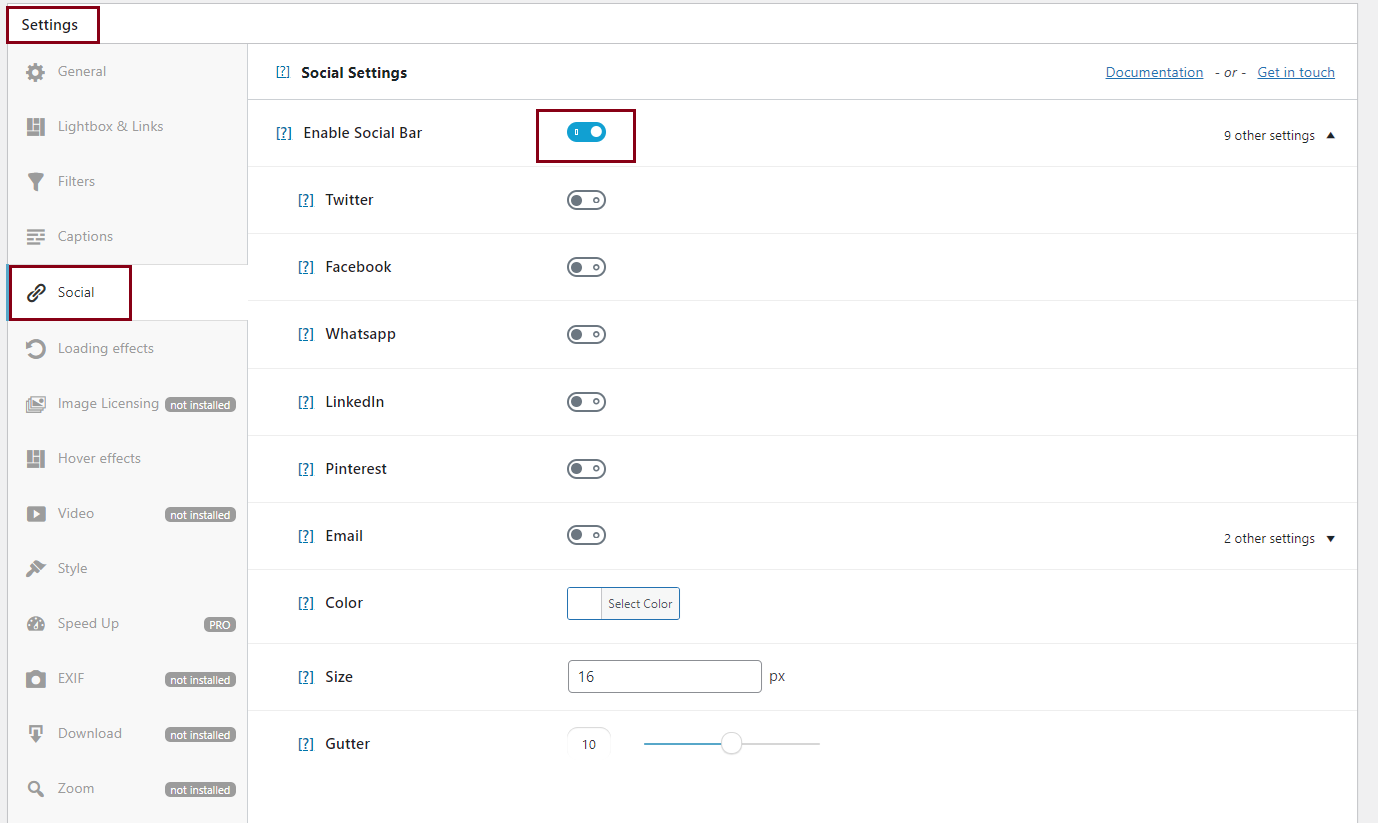Click the General gear icon
The image size is (1378, 823).
[x=36, y=72]
